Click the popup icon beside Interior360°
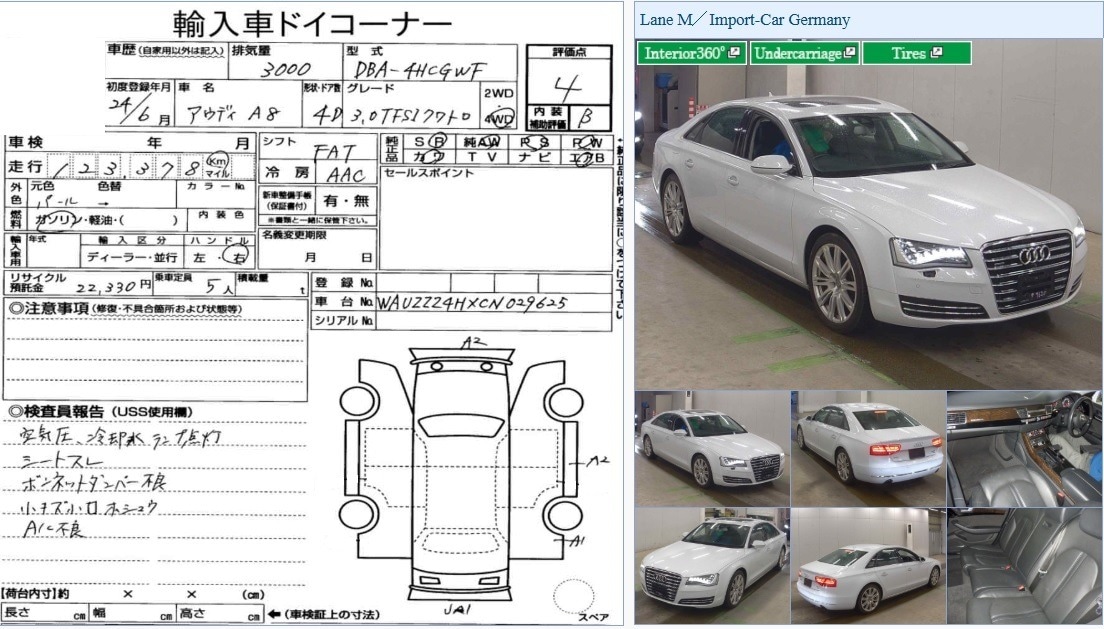Viewport: 1104px width, 629px height. click(x=734, y=53)
